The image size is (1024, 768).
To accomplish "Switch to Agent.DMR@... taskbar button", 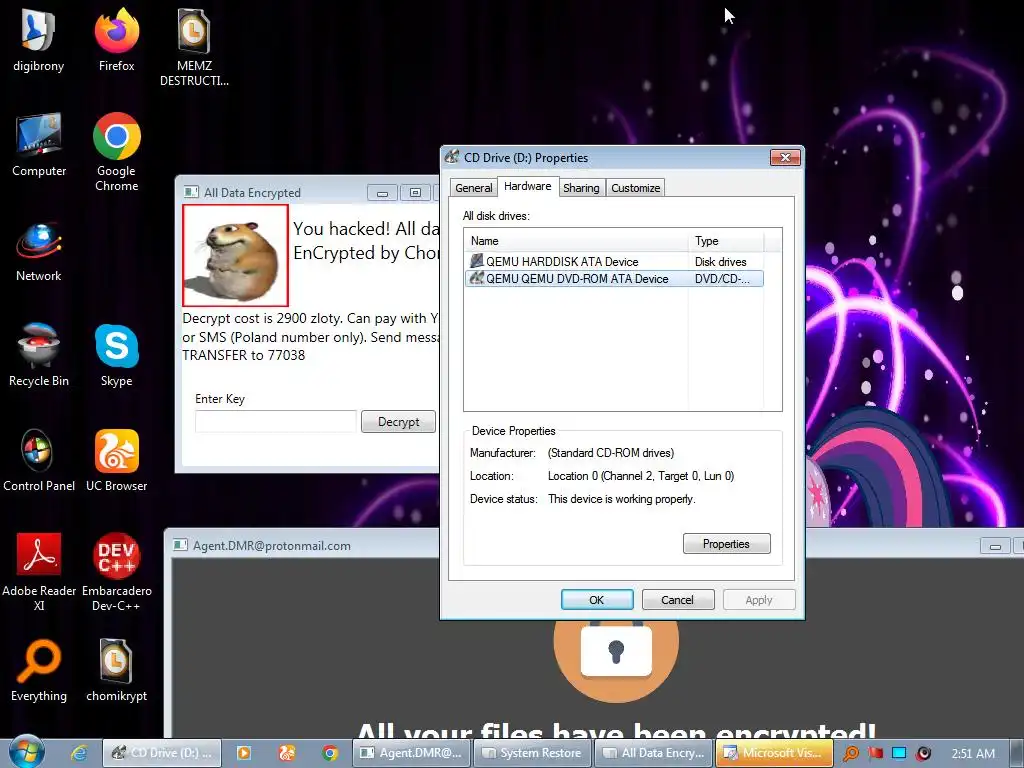I will pyautogui.click(x=411, y=753).
